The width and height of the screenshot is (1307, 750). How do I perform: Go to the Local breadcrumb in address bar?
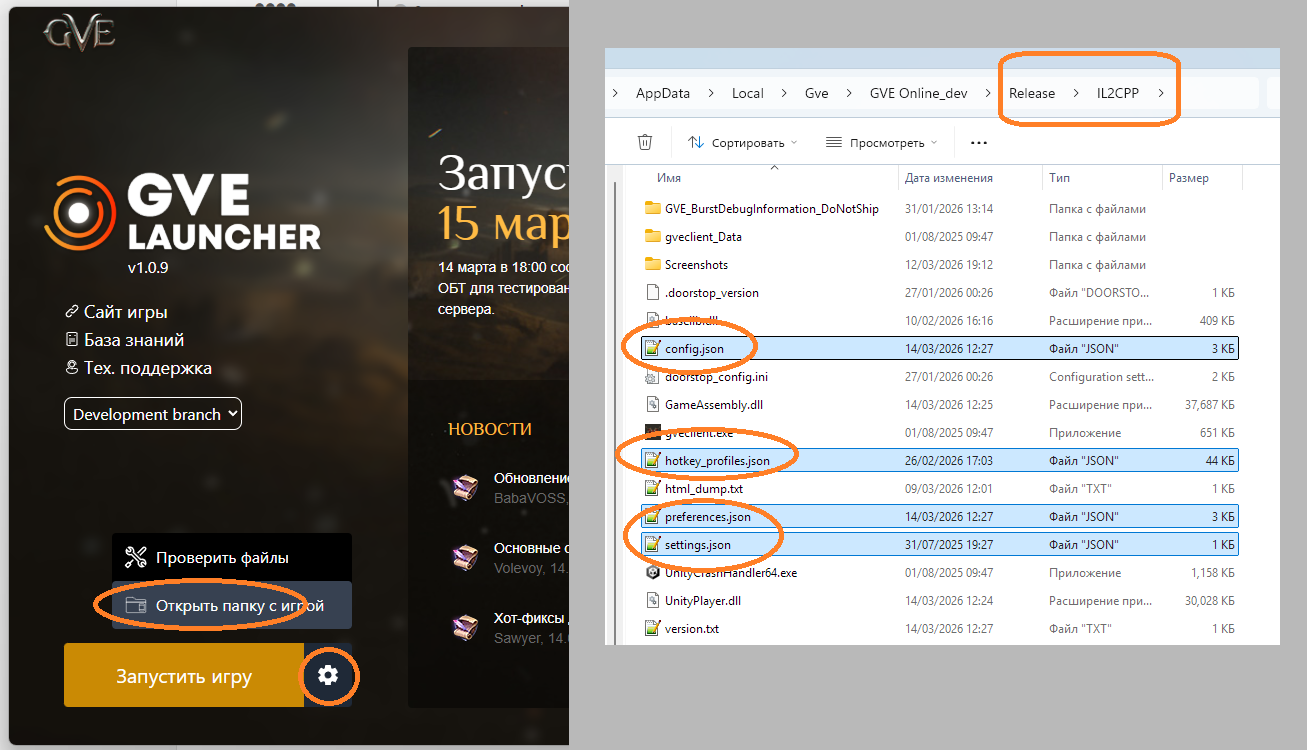pyautogui.click(x=748, y=93)
